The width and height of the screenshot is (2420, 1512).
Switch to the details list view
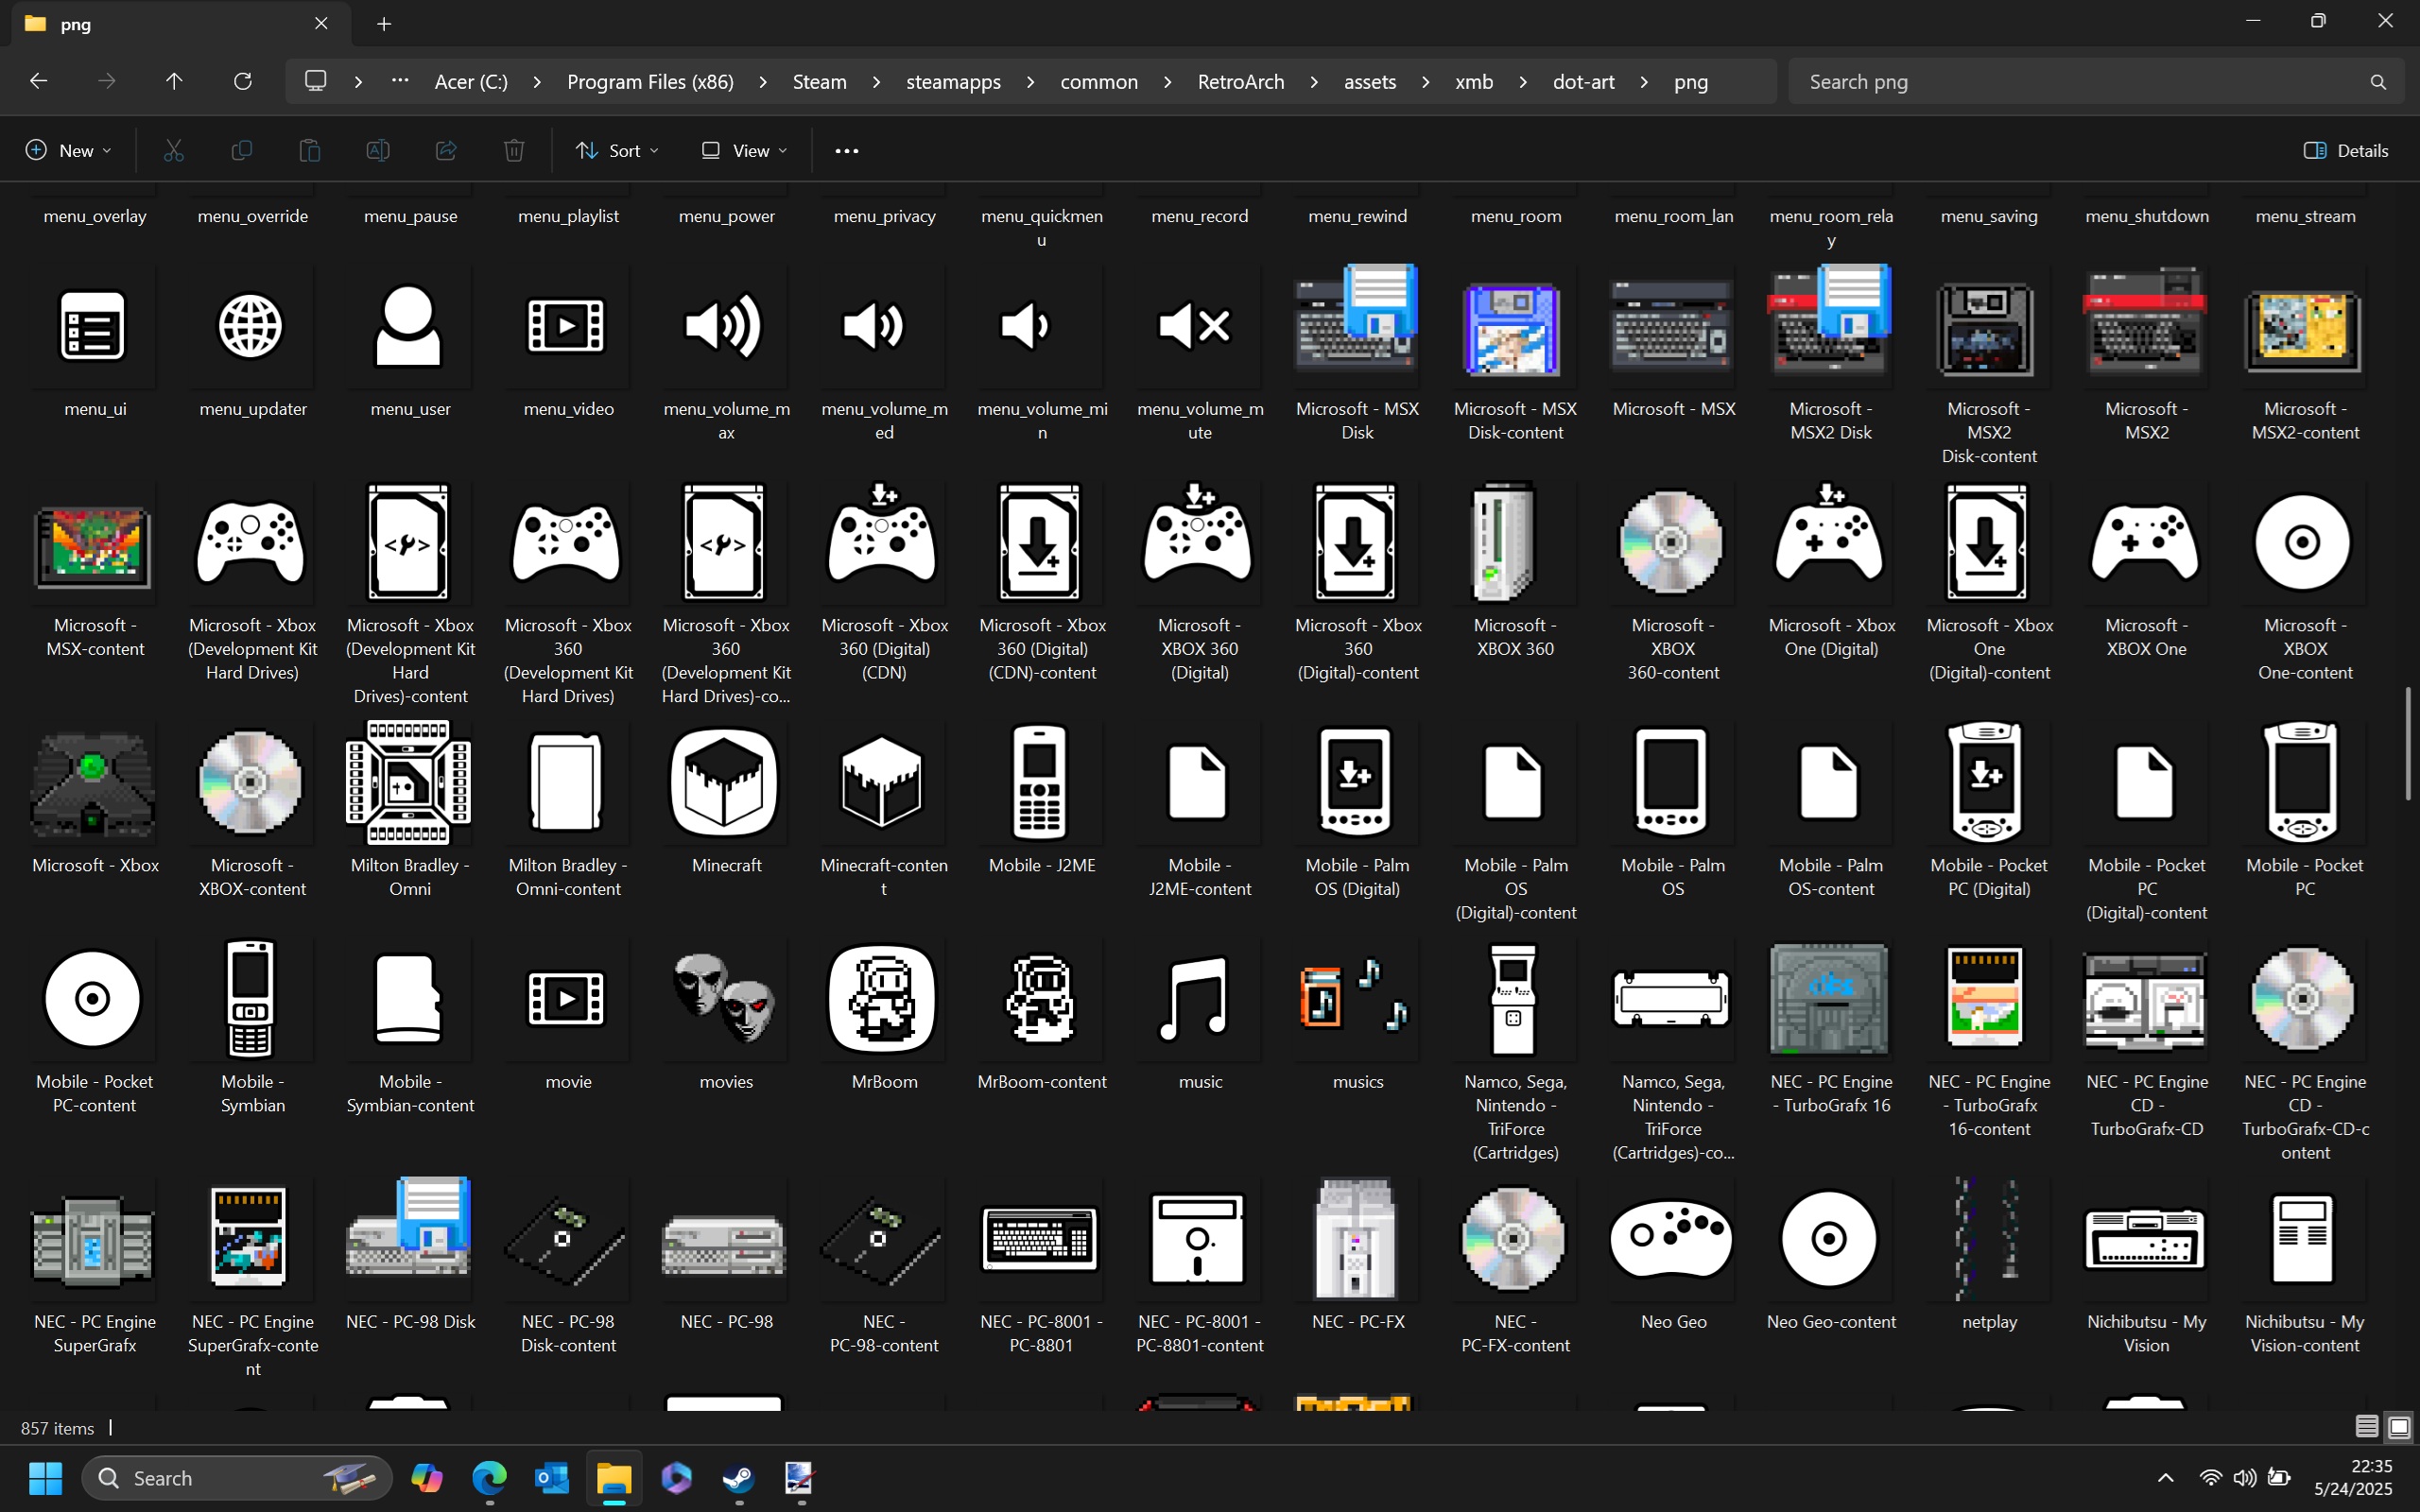(2366, 1427)
